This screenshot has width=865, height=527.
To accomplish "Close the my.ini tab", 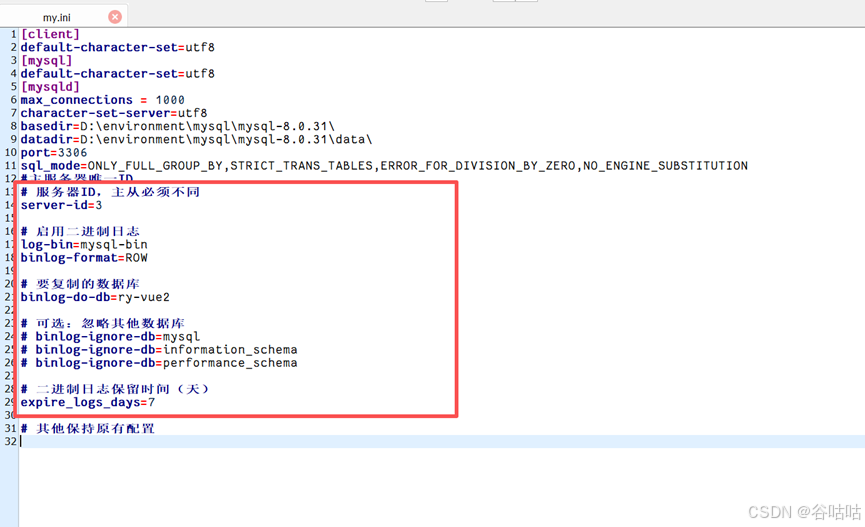I will point(115,17).
